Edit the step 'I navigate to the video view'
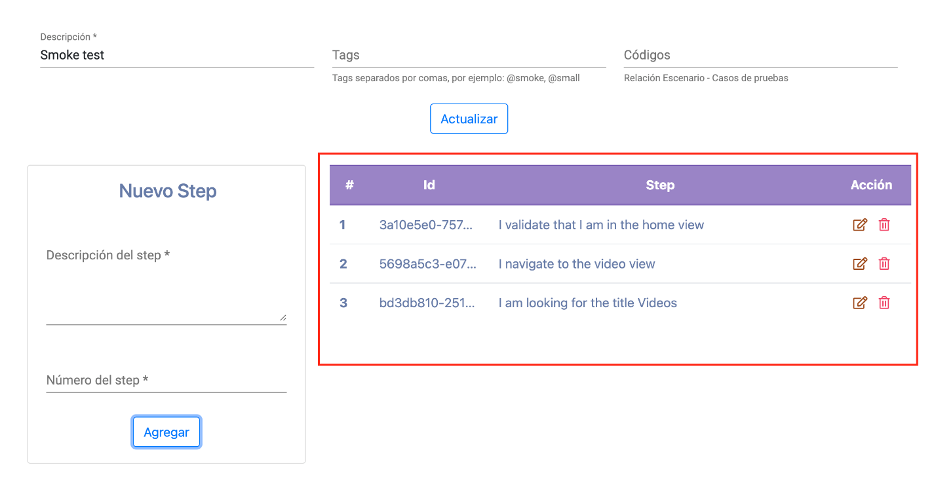This screenshot has width=936, height=488. (x=860, y=264)
